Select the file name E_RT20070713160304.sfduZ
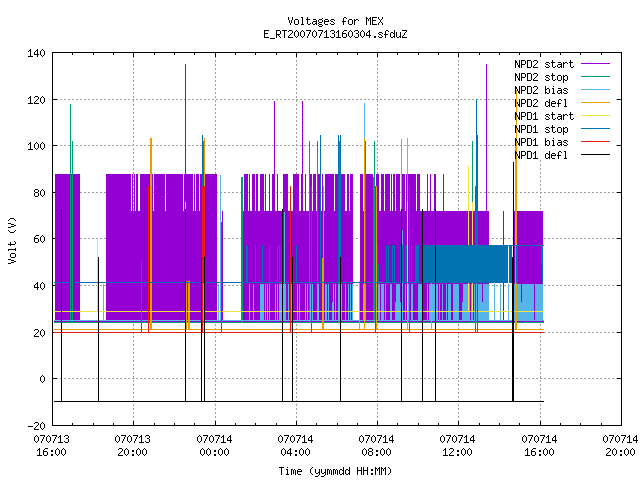This screenshot has width=640, height=480. tap(335, 34)
